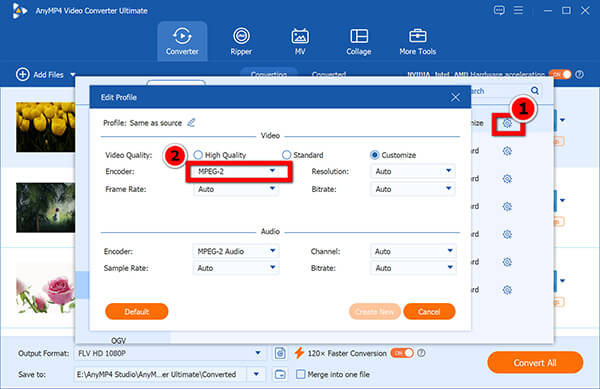Screen dimensions: 600x389
Task: Expand format dropdown arrow for first video
Action: [562, 120]
